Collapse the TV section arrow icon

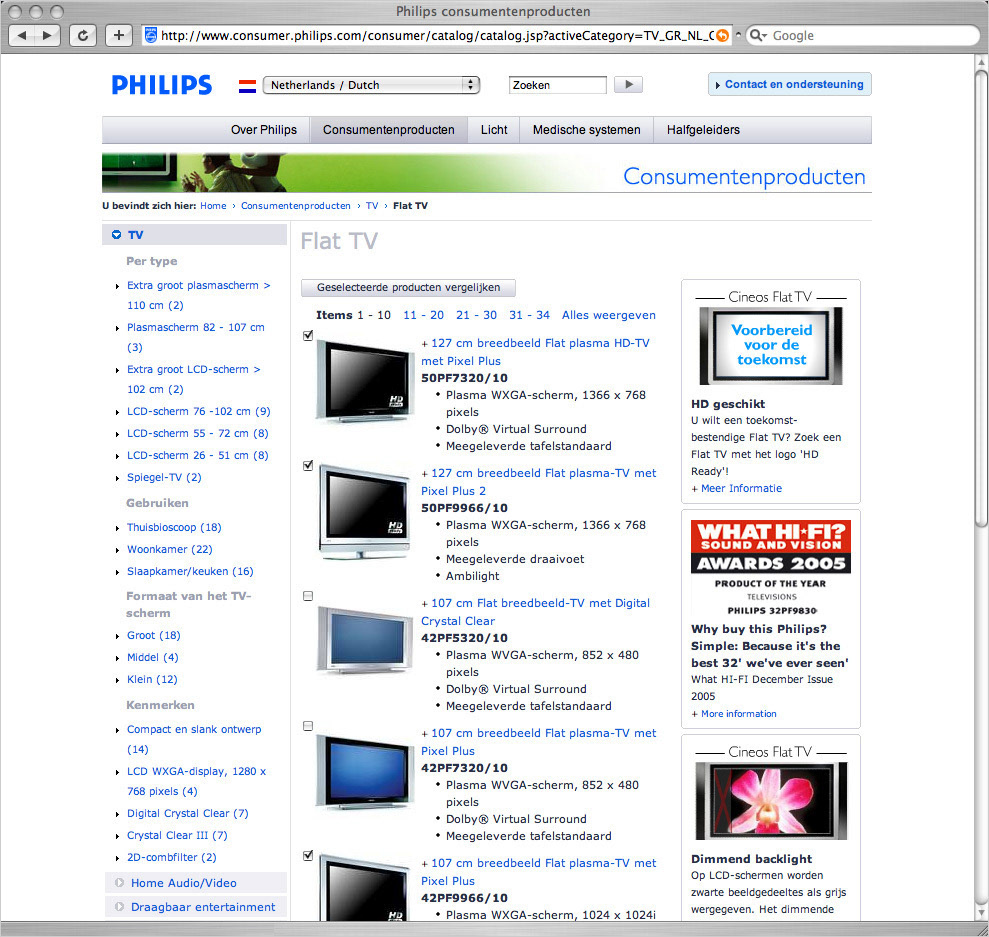[x=117, y=235]
